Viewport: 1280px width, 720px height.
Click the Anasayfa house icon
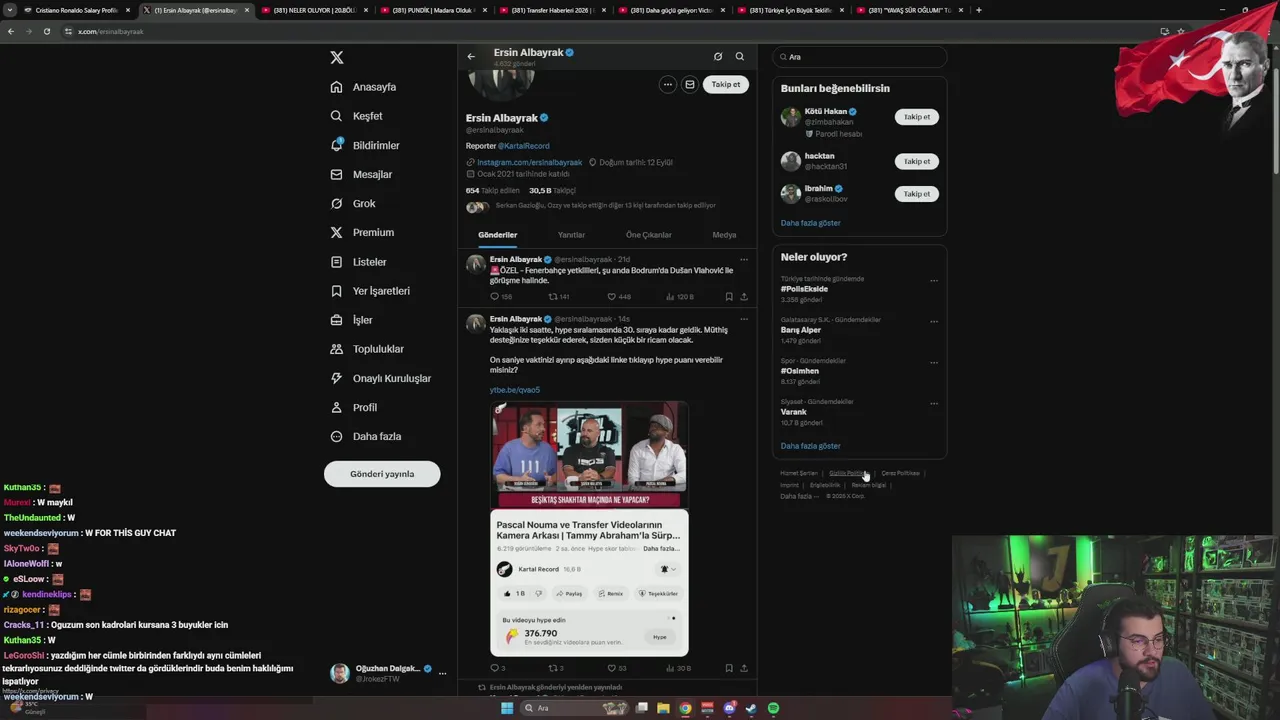[337, 87]
